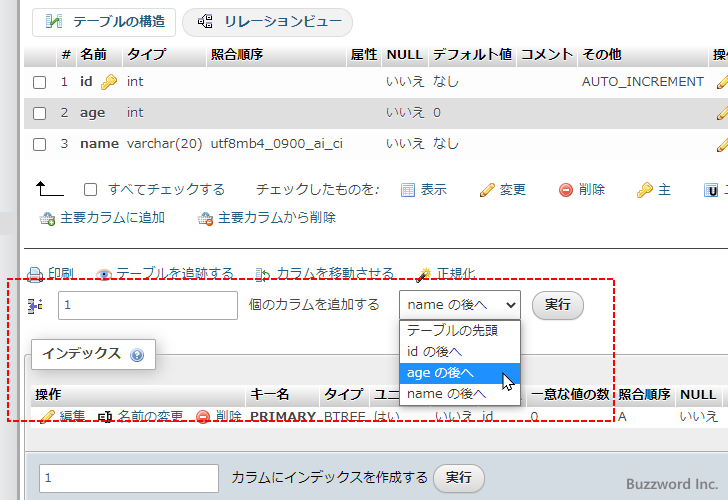Click the Move columns (カラムを移動させる) icon
728x500 pixels.
263,274
